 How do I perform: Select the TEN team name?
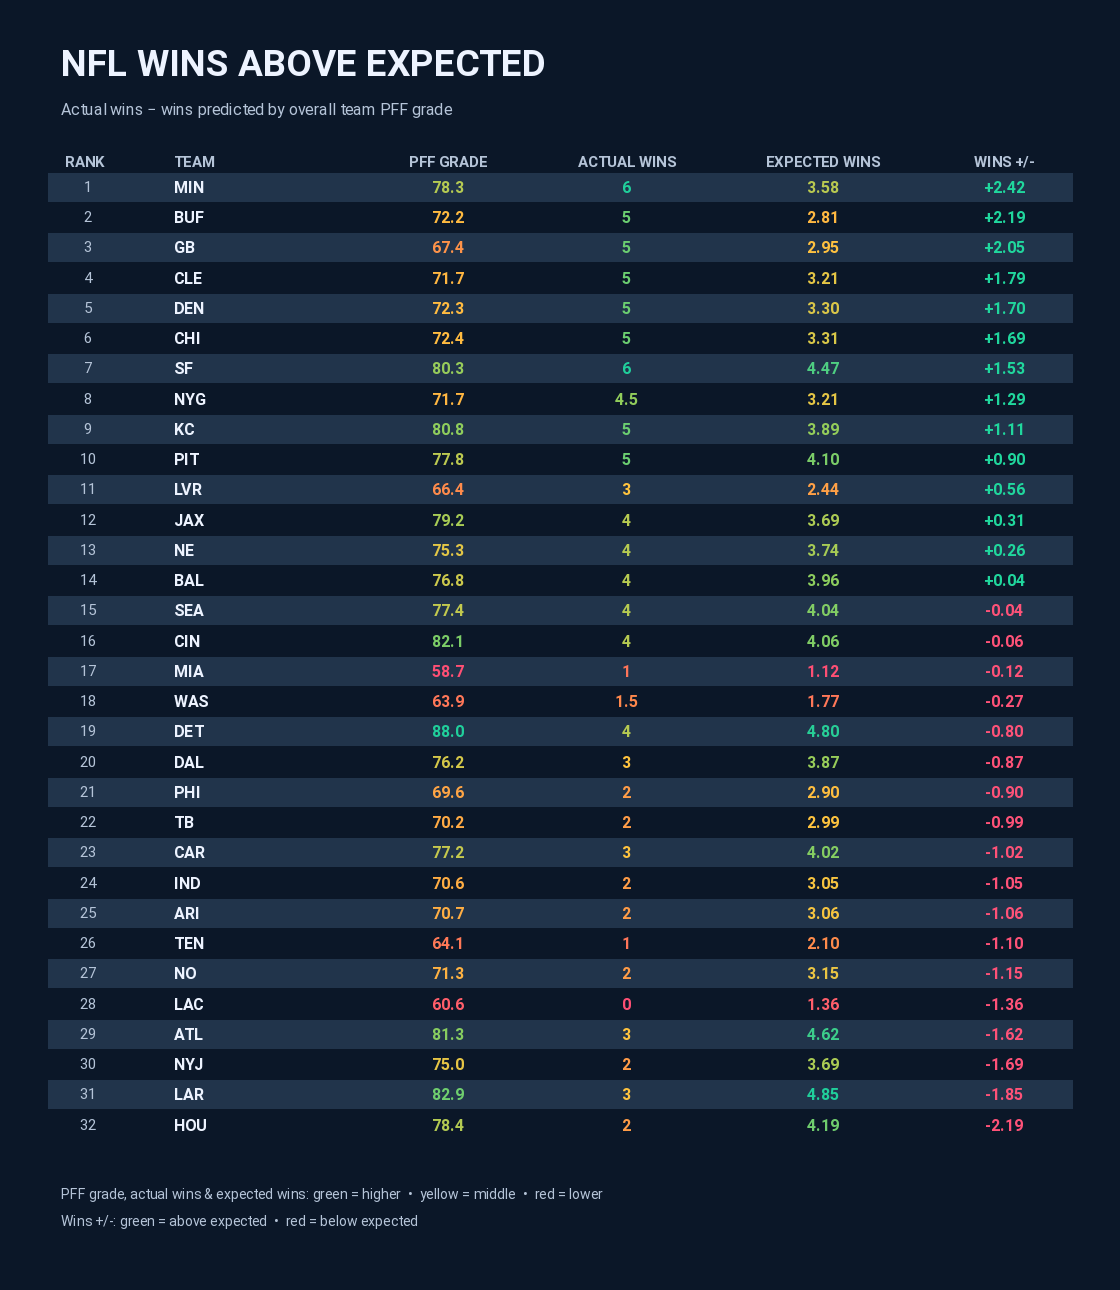pos(189,943)
